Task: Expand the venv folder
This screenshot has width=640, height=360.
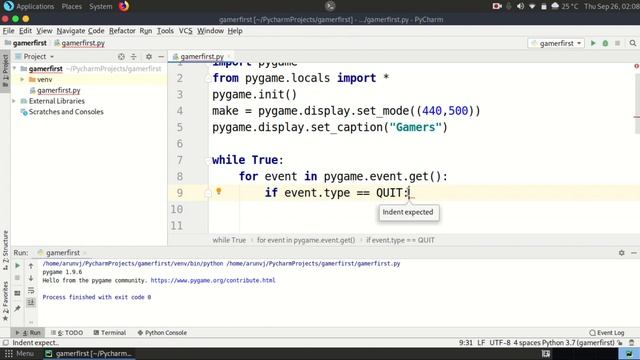Action: (22, 80)
